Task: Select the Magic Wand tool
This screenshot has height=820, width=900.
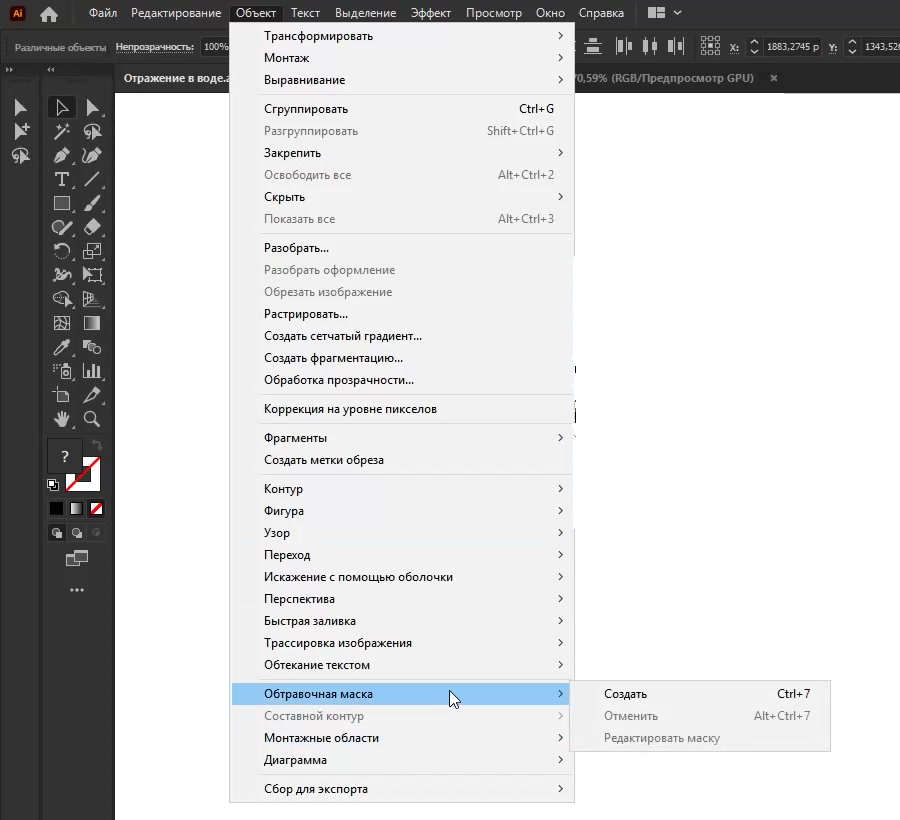Action: 62,131
